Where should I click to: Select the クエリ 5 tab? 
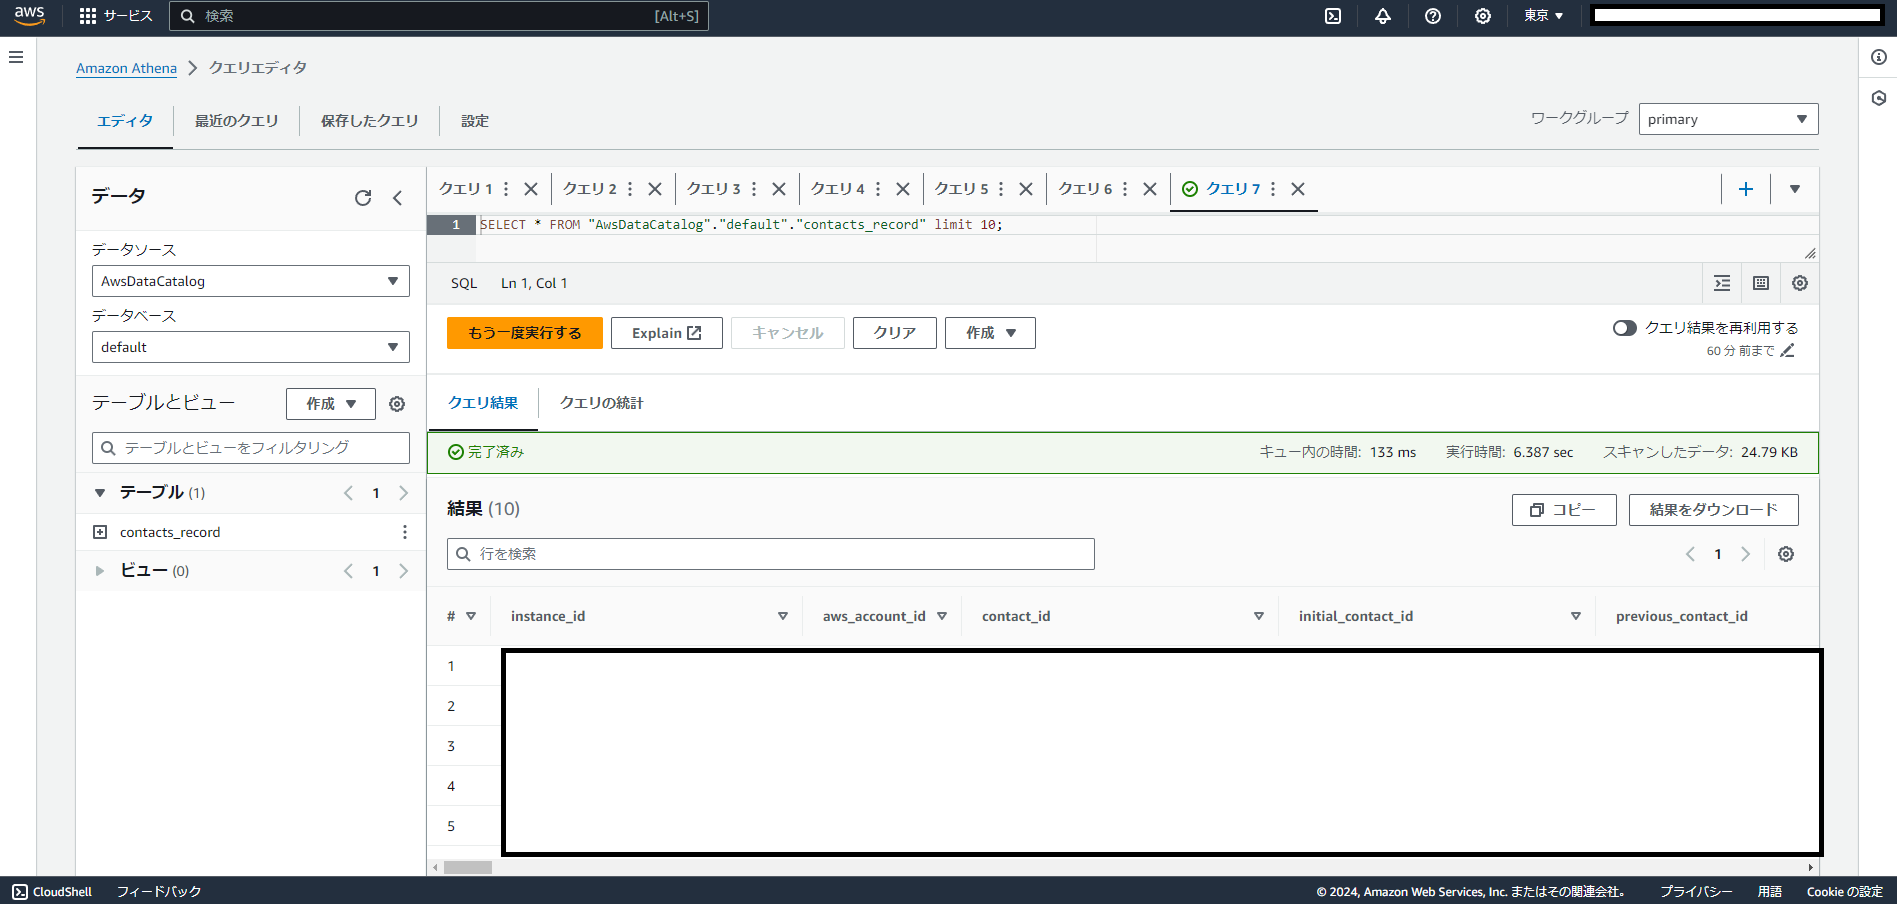[x=961, y=189]
